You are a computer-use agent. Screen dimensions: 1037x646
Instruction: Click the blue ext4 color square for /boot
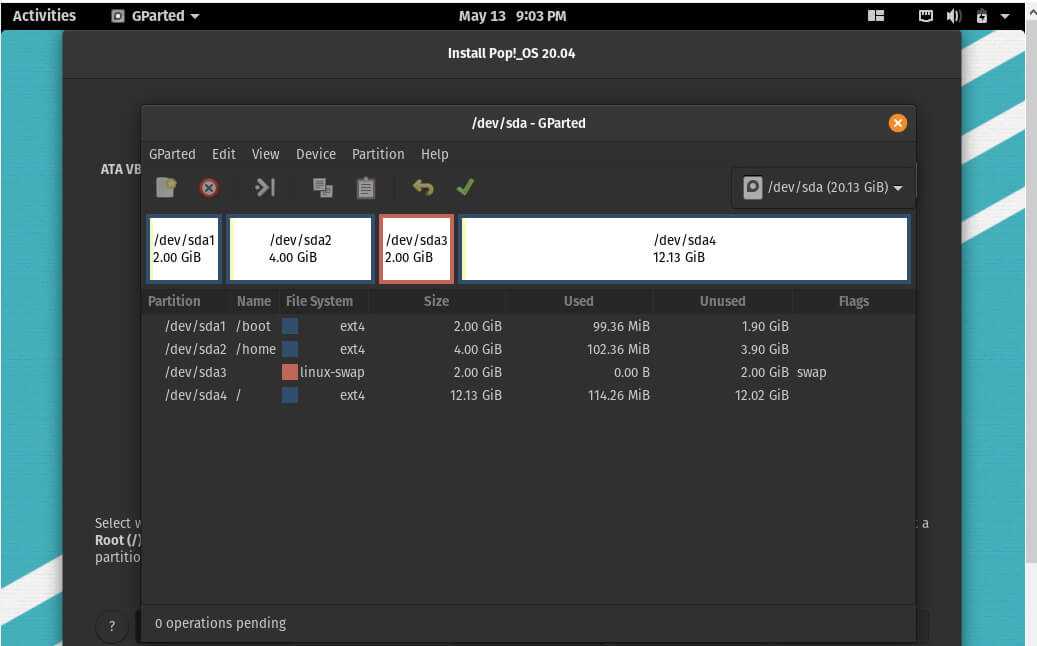coord(290,326)
